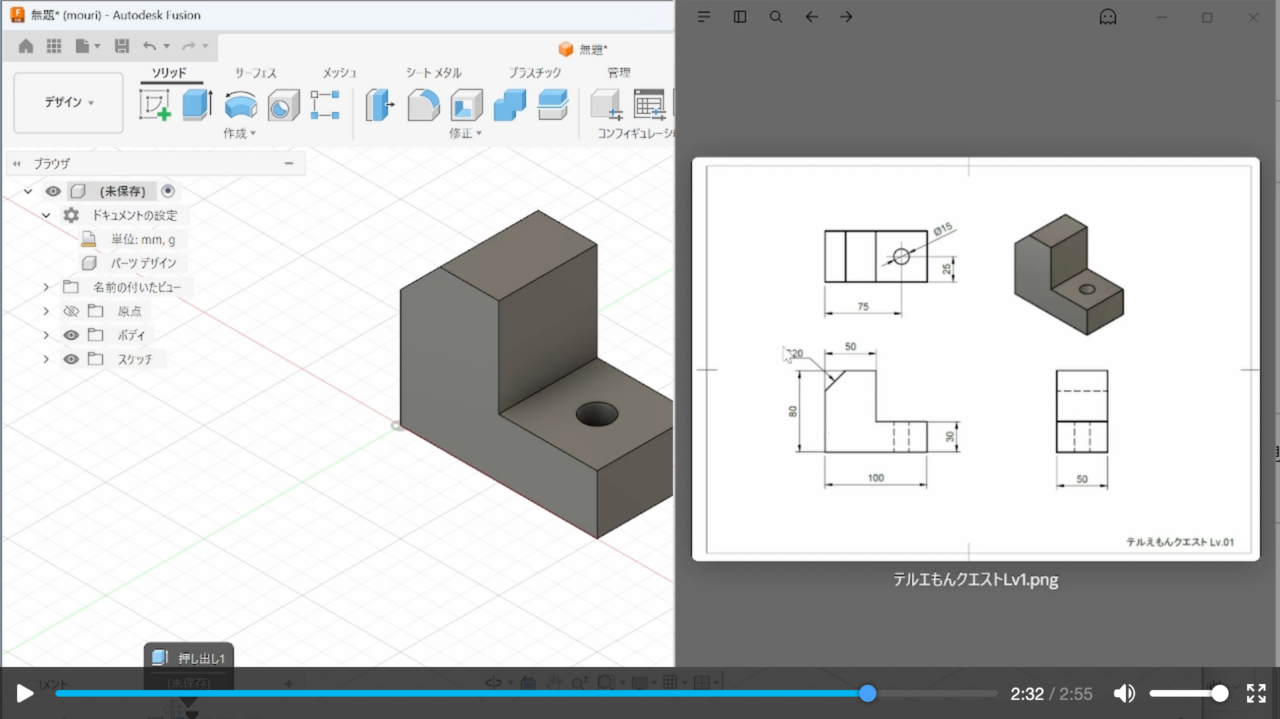Screen dimensions: 1280x719
Task: Expand the スケッチ folder
Action: tap(46, 359)
